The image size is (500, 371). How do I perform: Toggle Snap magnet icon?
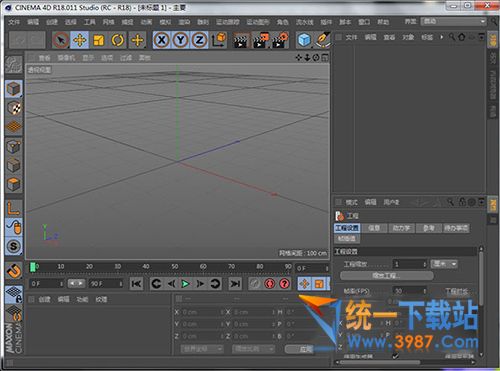14,271
